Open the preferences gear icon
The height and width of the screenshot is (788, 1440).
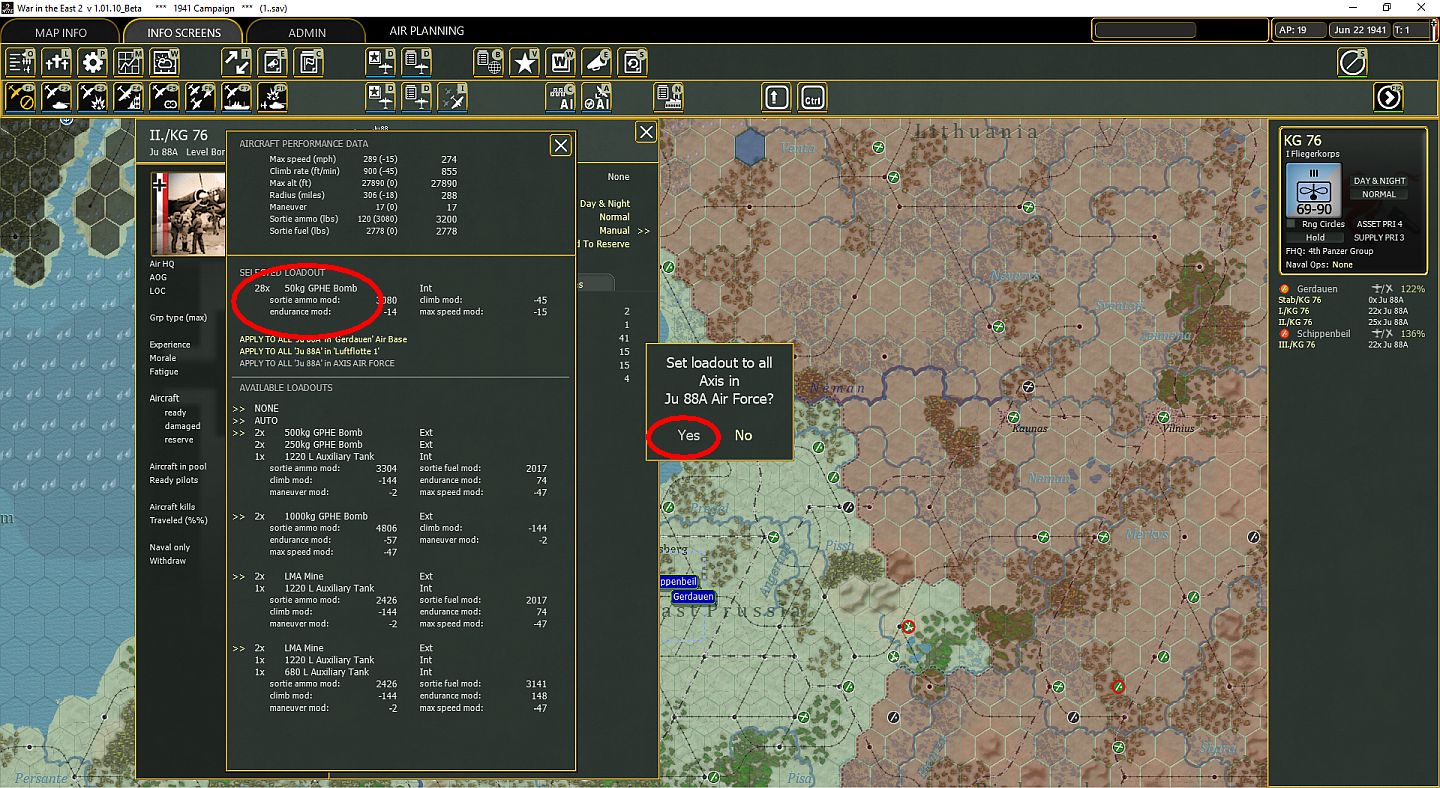(x=93, y=63)
